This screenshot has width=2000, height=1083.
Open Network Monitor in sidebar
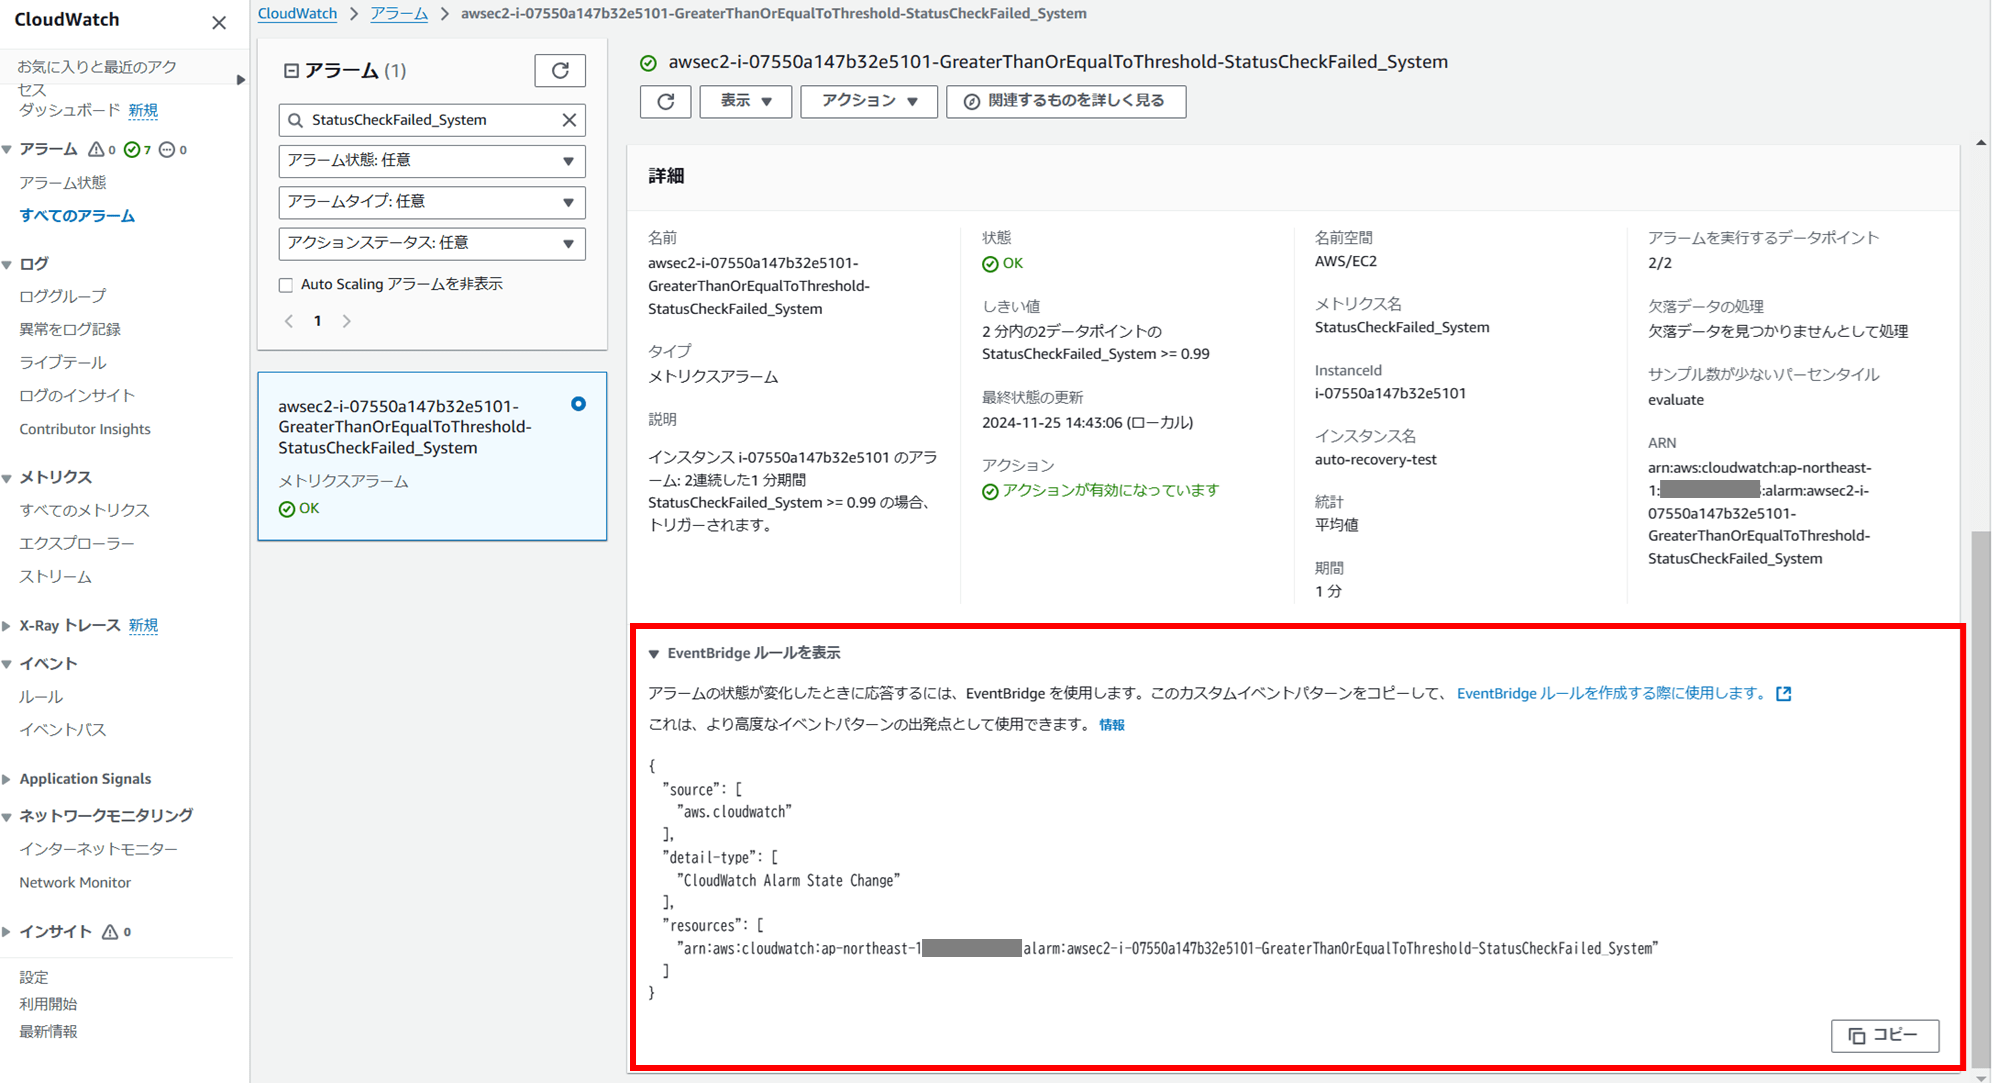pyautogui.click(x=75, y=883)
